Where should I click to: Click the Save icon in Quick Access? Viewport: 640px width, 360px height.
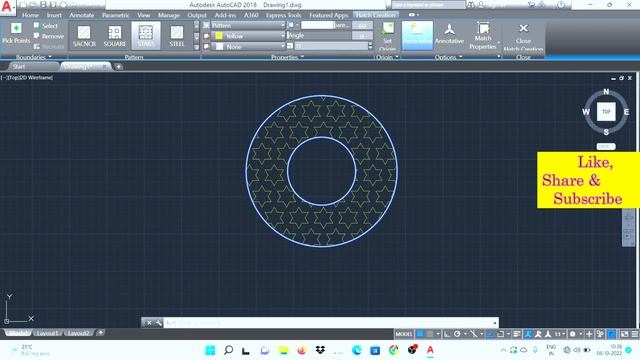click(43, 4)
